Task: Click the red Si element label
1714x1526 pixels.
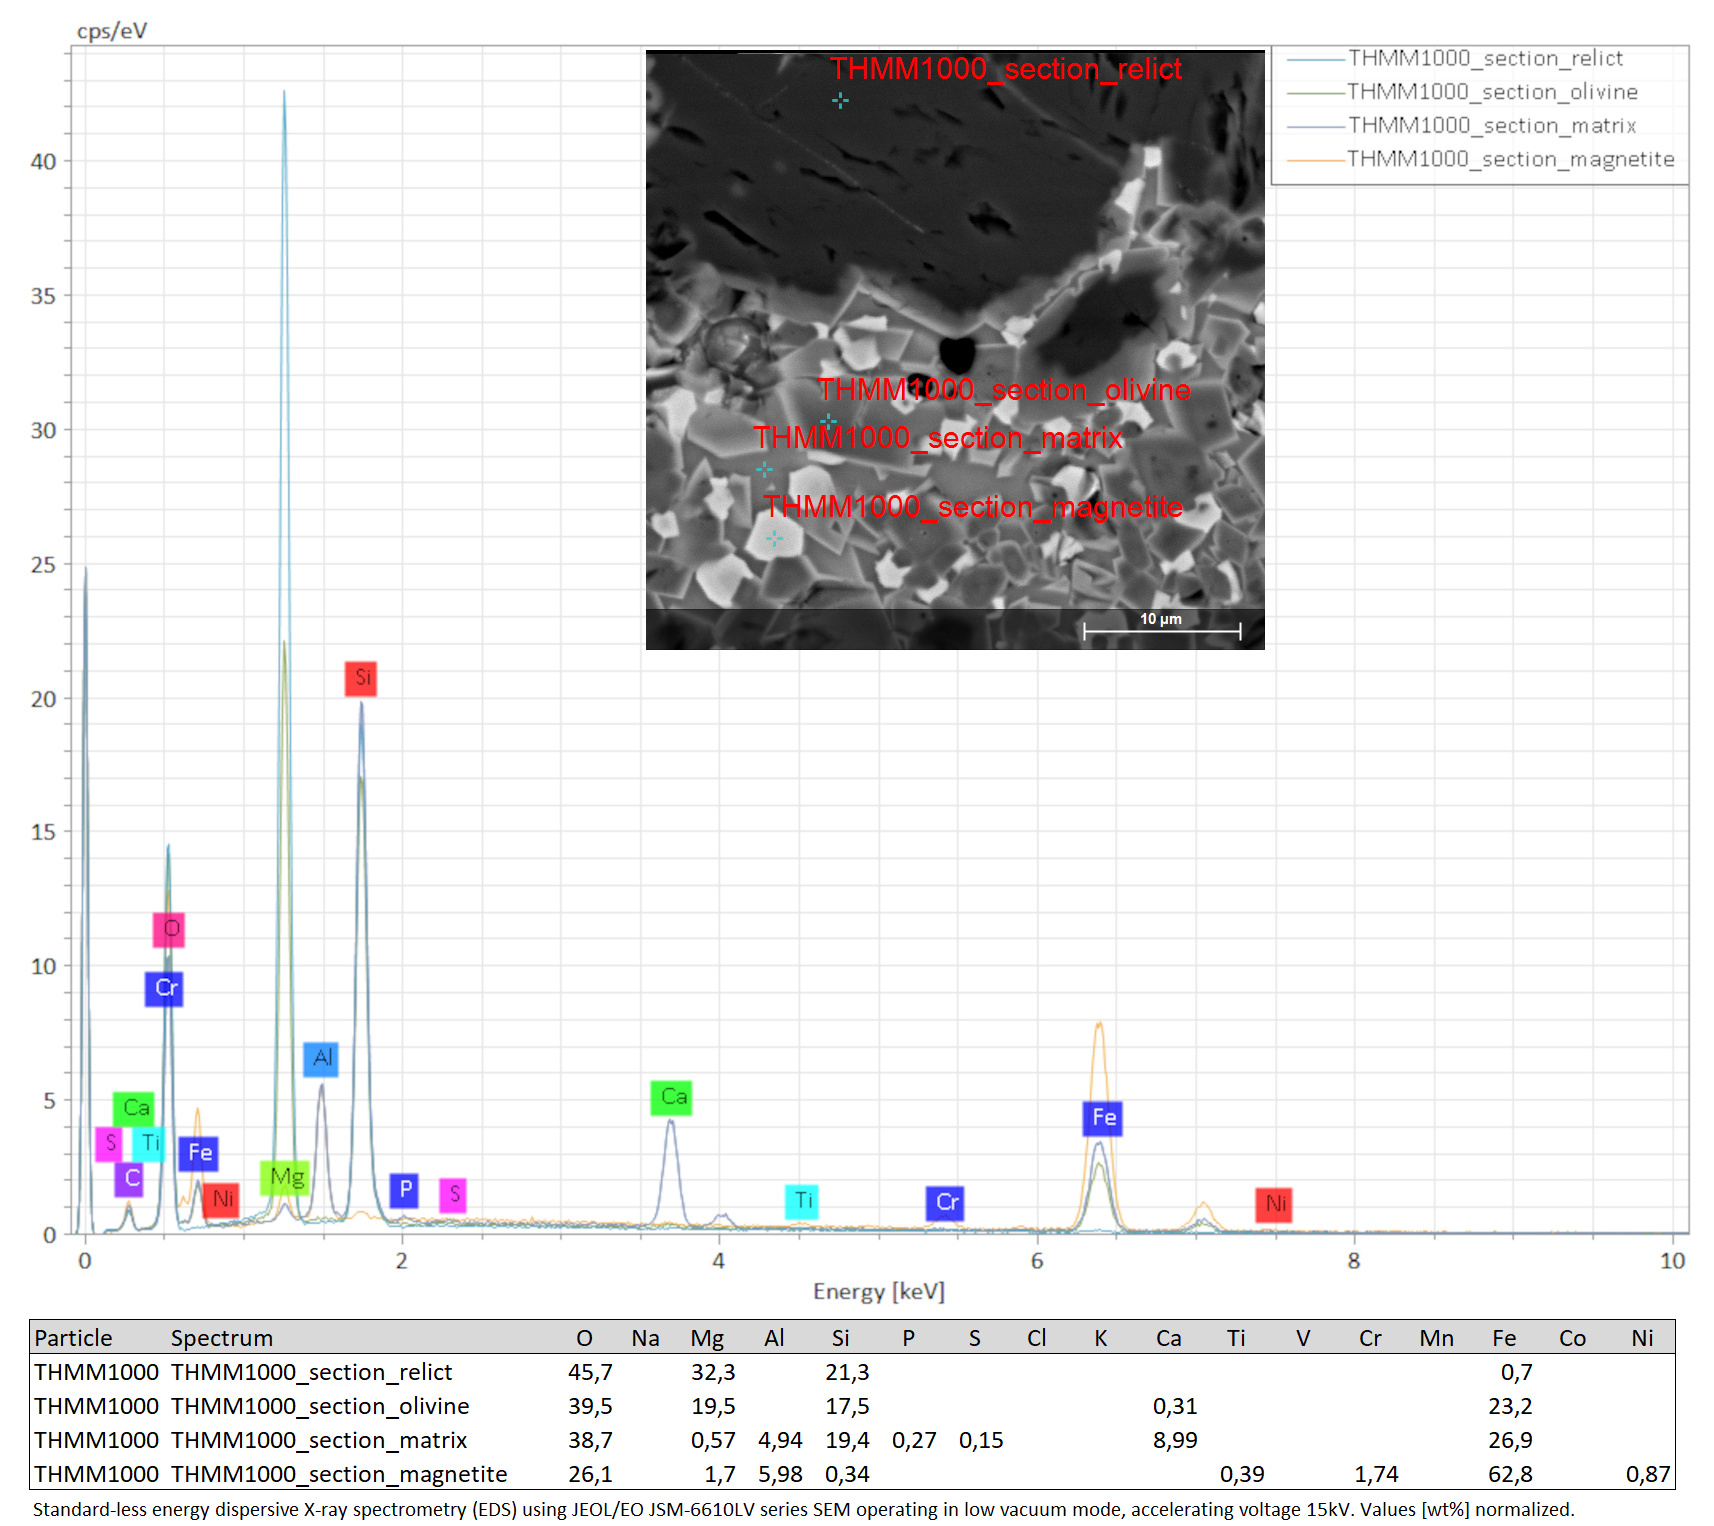Action: pos(360,678)
